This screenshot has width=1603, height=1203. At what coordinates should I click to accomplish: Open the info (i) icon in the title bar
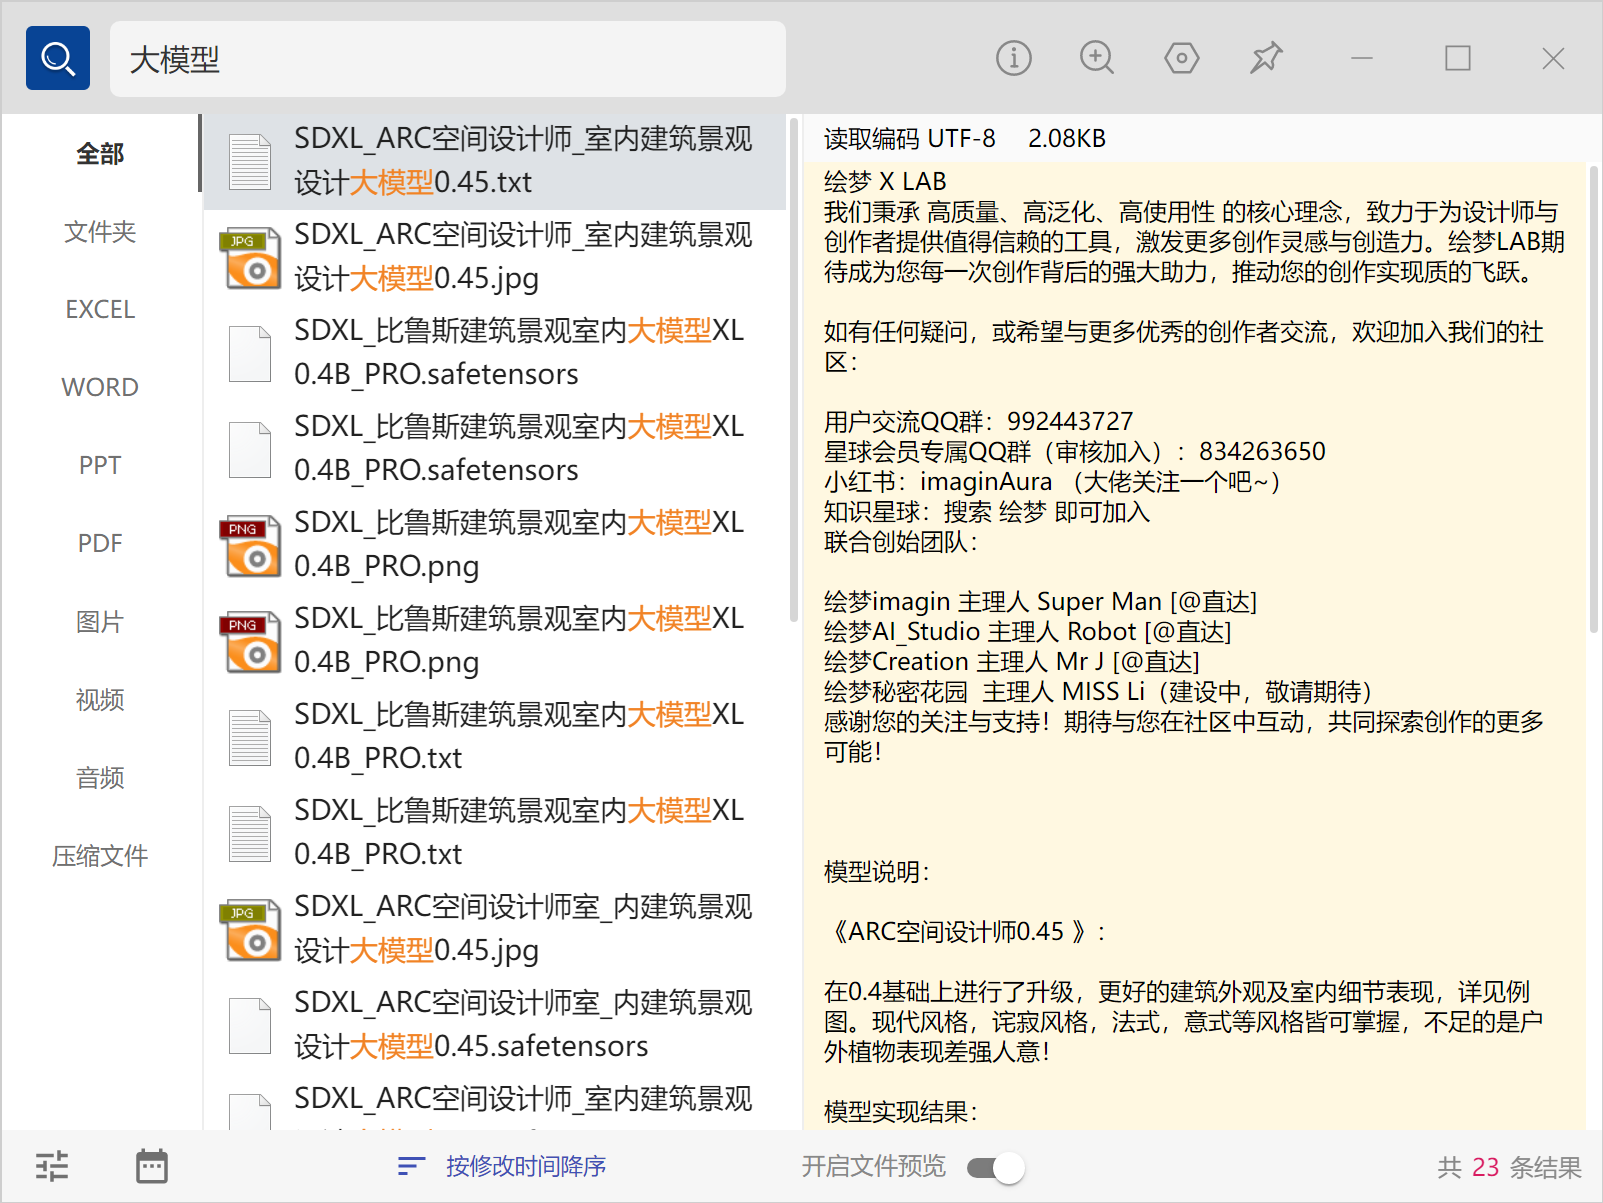tap(1013, 57)
